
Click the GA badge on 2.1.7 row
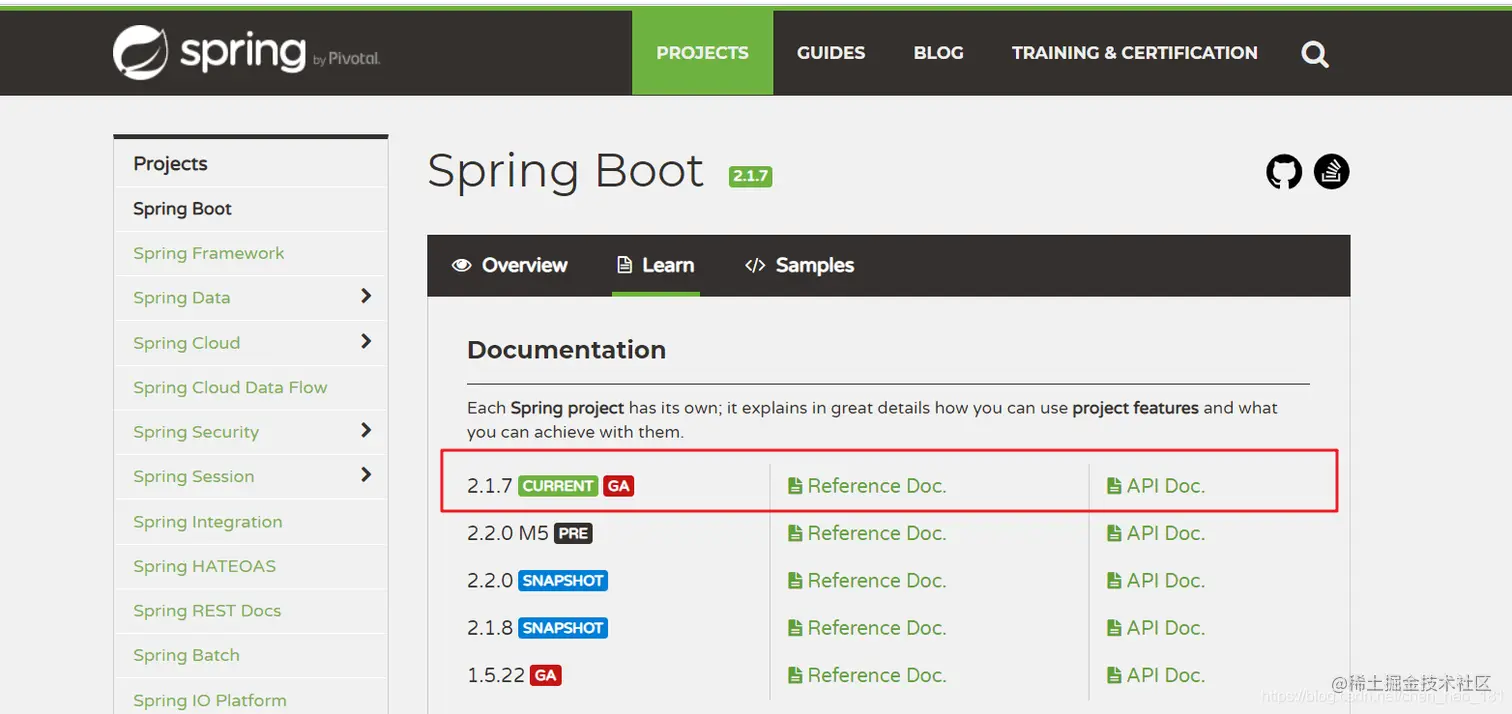[x=619, y=486]
